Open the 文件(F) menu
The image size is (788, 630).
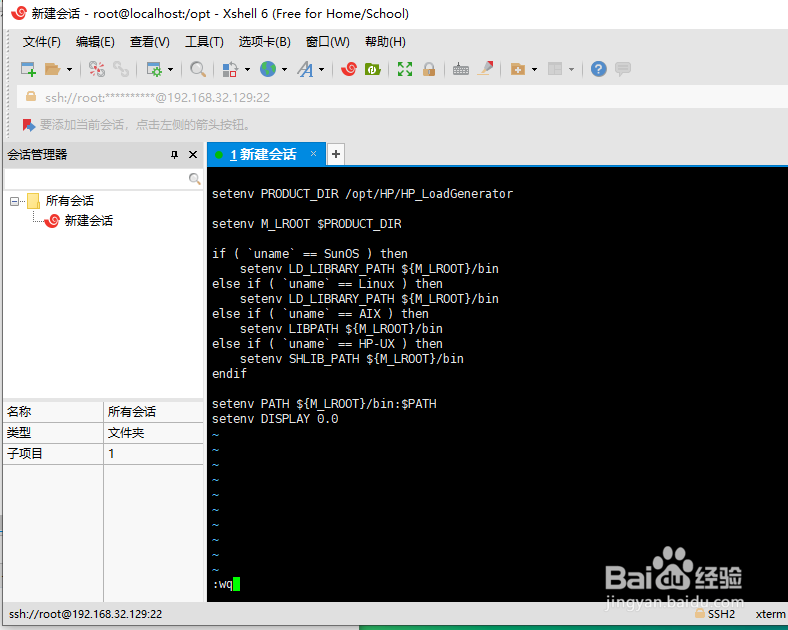pos(42,42)
